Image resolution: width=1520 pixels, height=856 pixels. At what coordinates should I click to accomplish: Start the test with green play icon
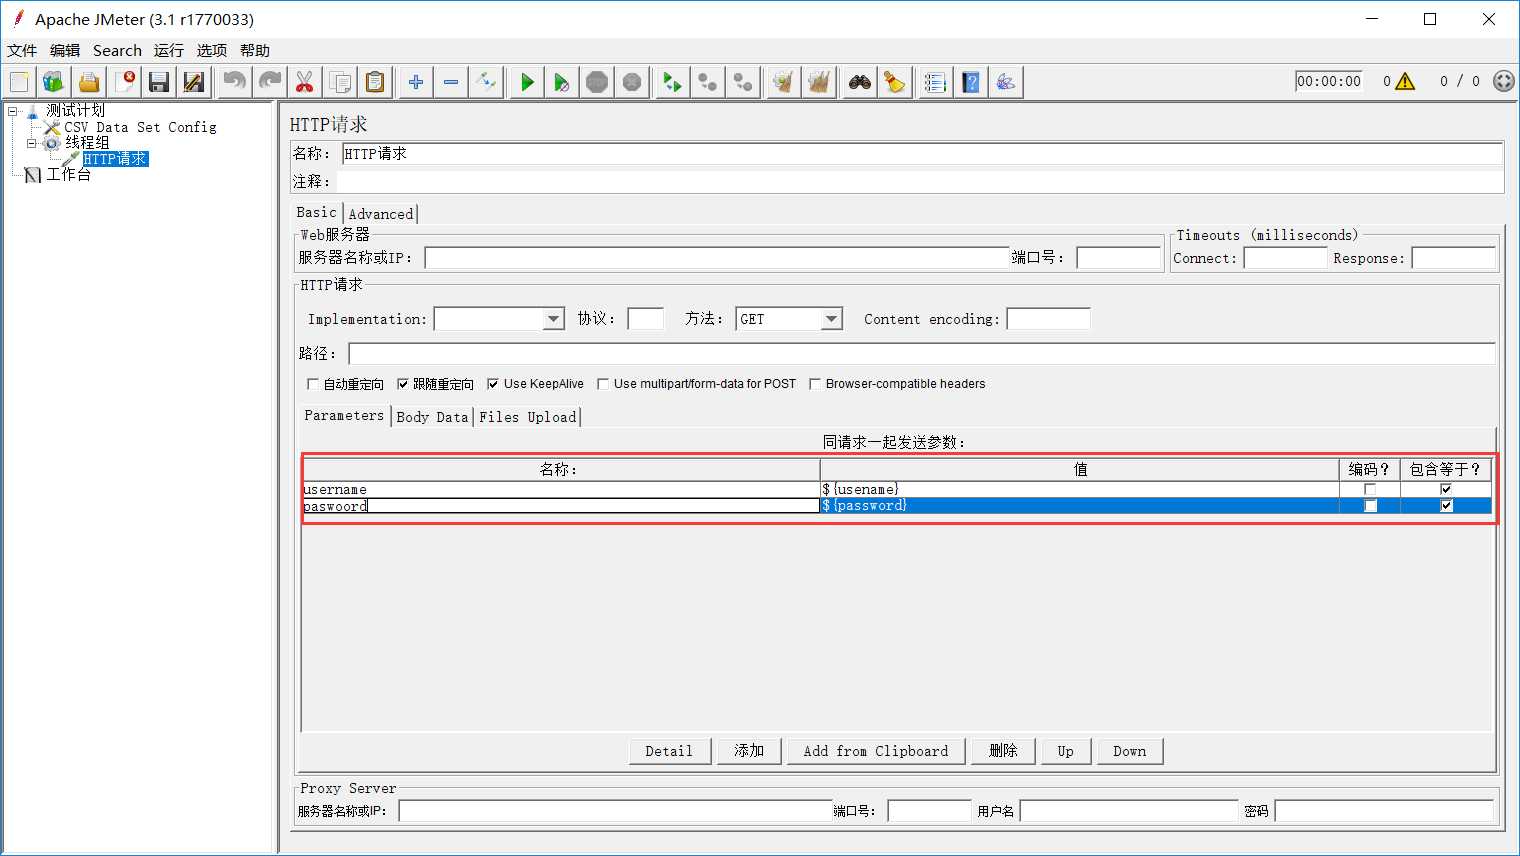pos(527,82)
